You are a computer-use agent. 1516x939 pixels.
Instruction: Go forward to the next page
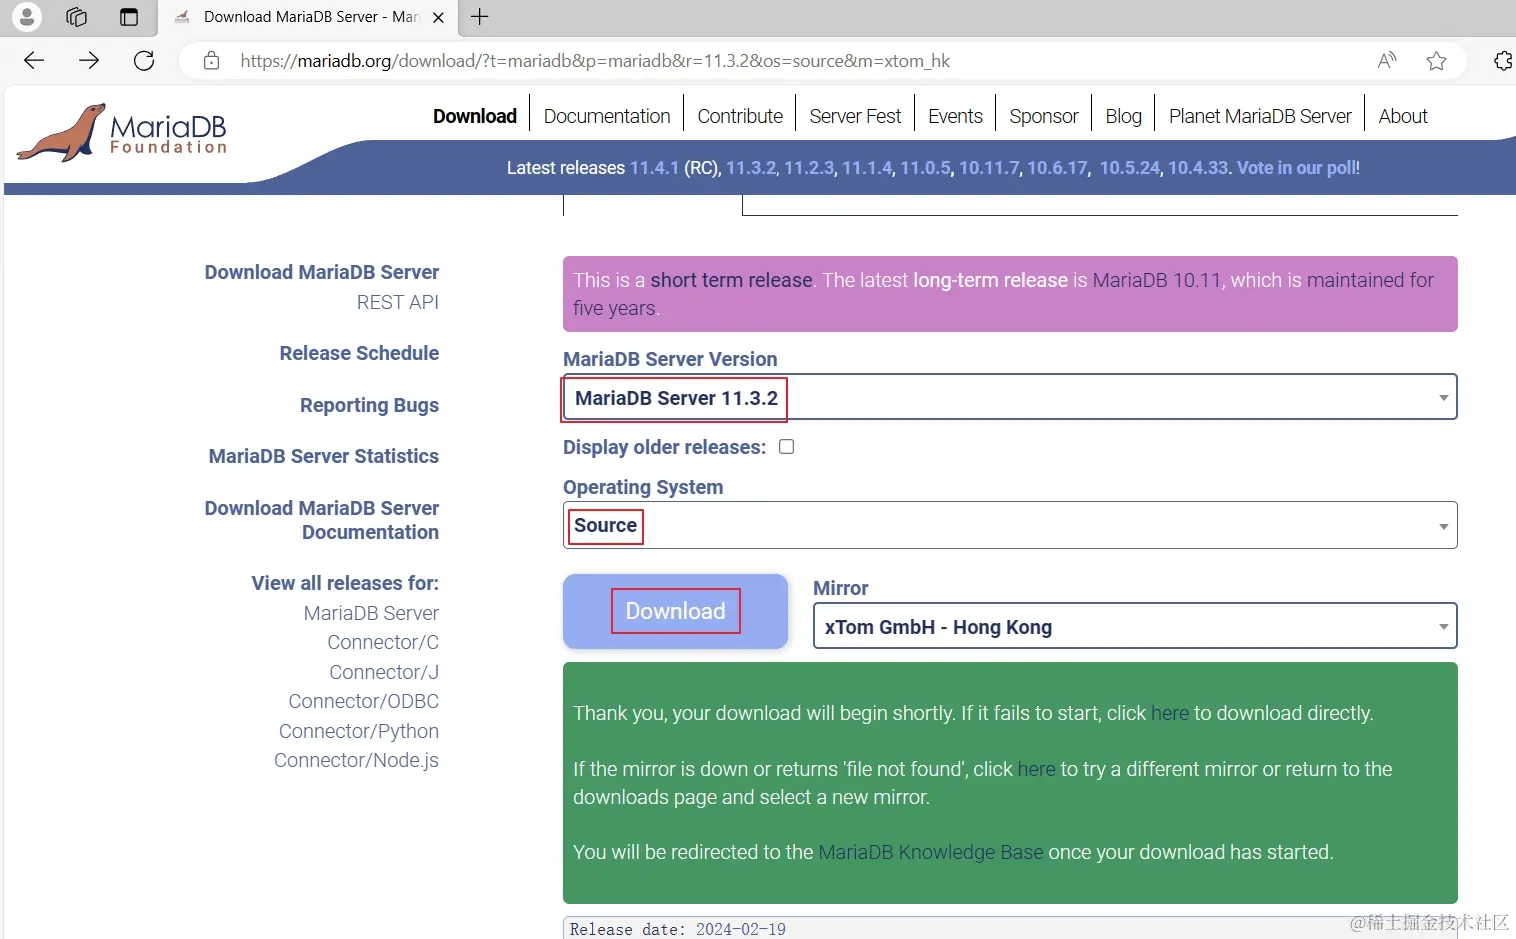click(x=89, y=61)
